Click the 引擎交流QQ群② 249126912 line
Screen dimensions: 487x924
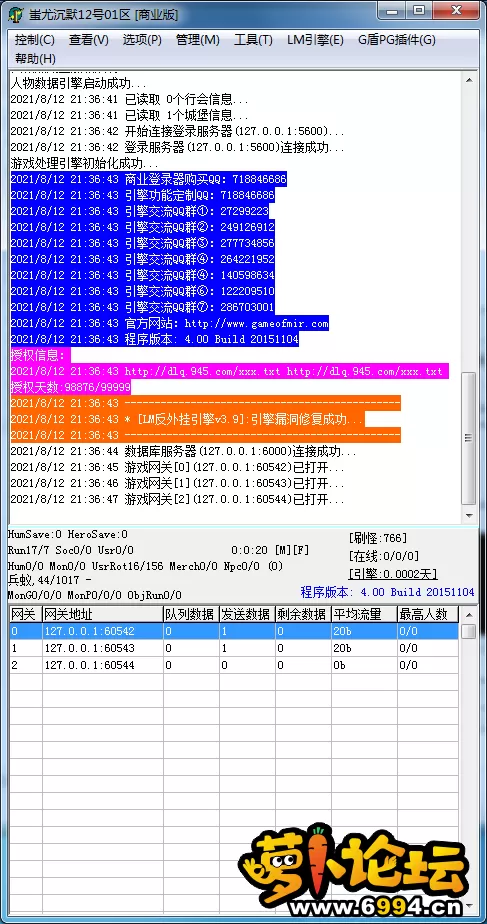(x=142, y=227)
